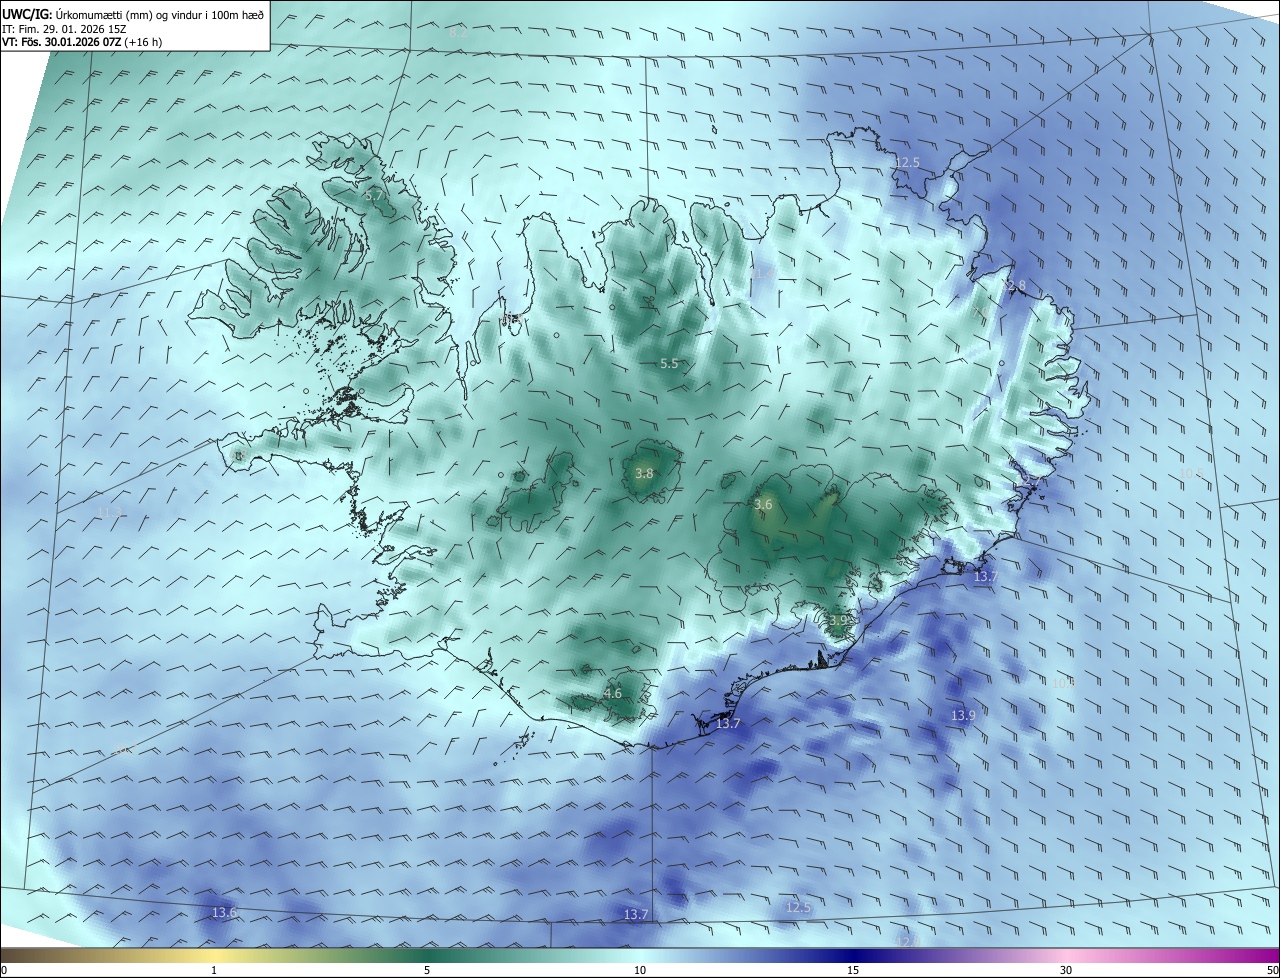This screenshot has height=978, width=1280.
Task: Select the 4.6 value on the southern glacier
Action: click(613, 693)
